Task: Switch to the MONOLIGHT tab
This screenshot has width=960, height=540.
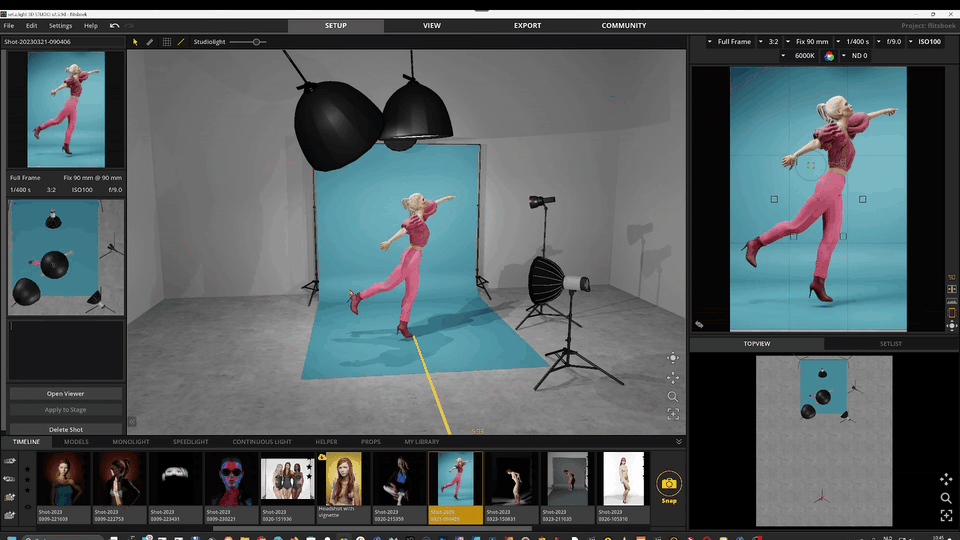Action: coord(130,441)
